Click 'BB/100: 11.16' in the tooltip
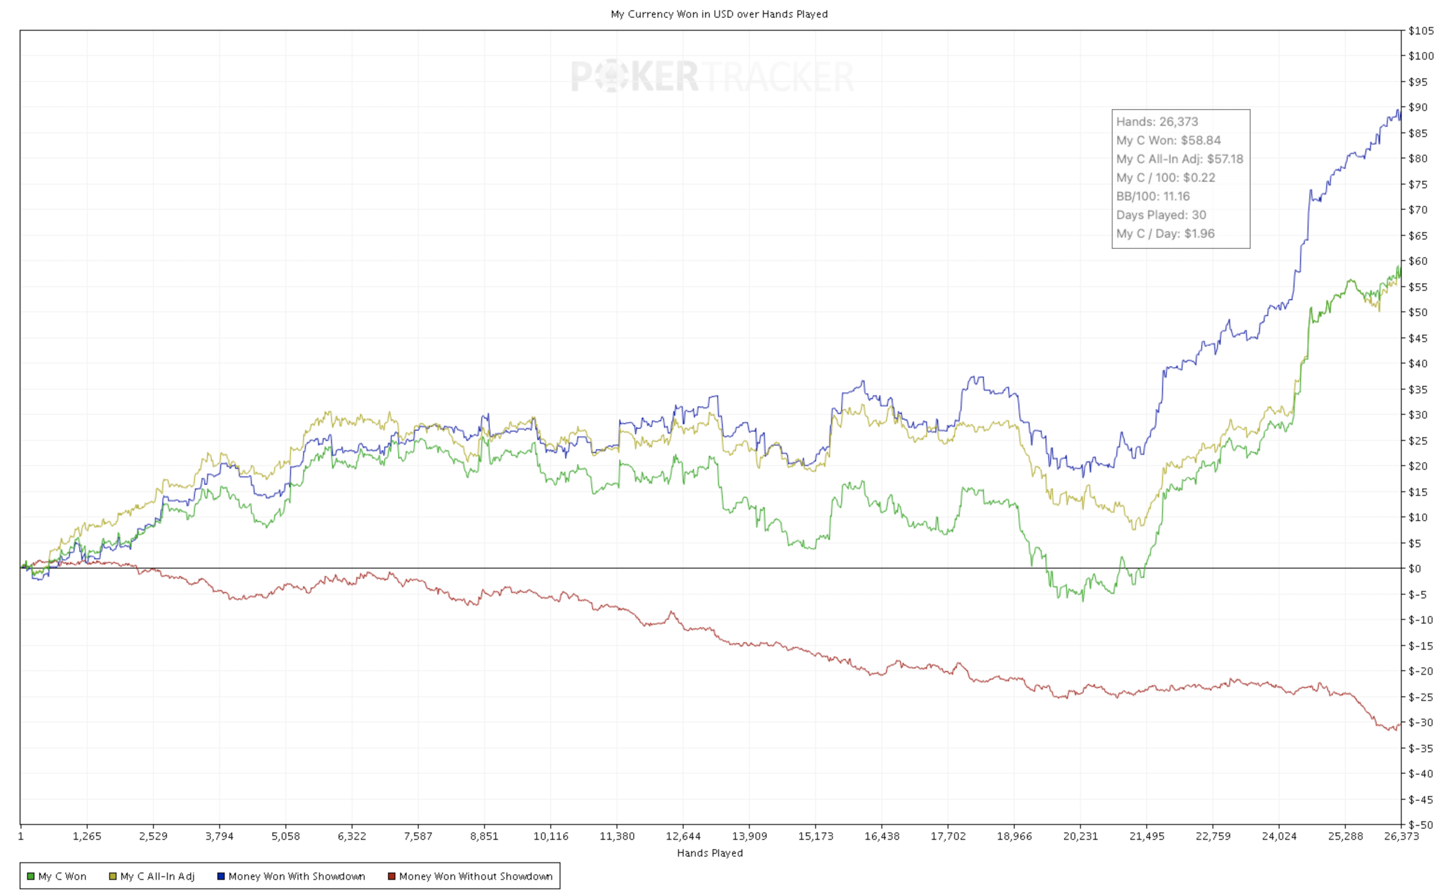 point(1153,196)
